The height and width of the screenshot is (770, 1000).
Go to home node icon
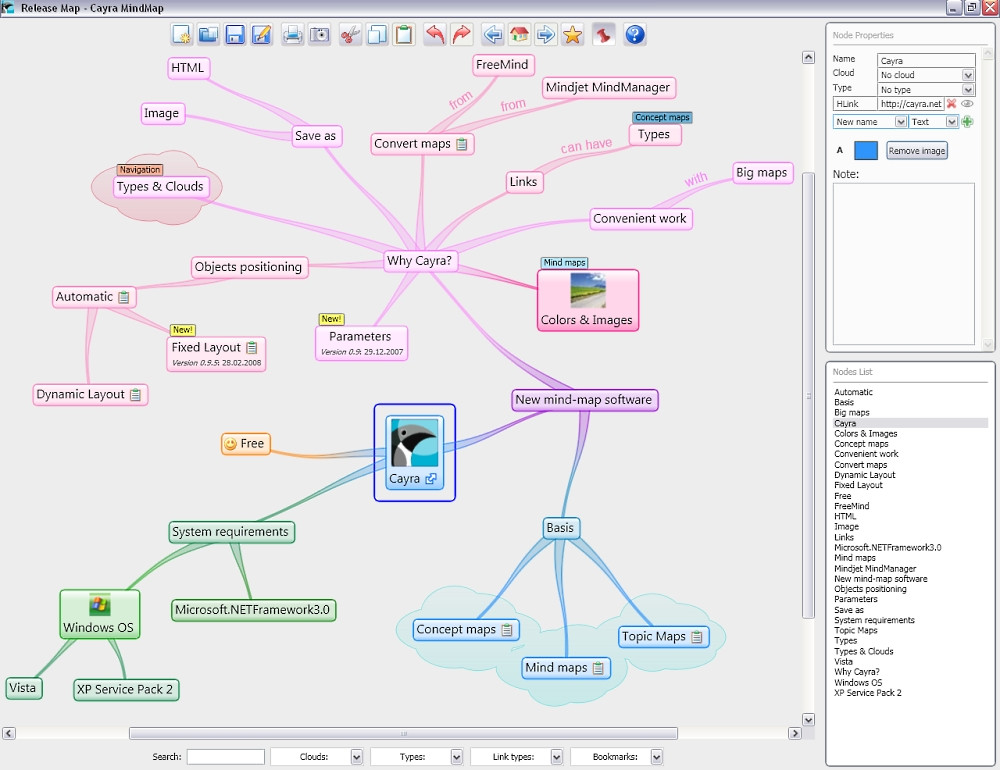point(519,35)
